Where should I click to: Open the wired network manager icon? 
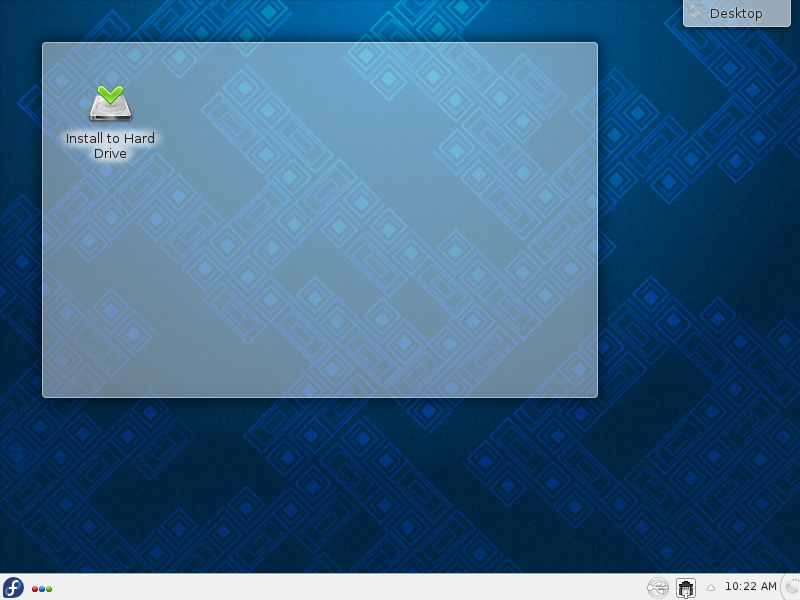tap(686, 587)
